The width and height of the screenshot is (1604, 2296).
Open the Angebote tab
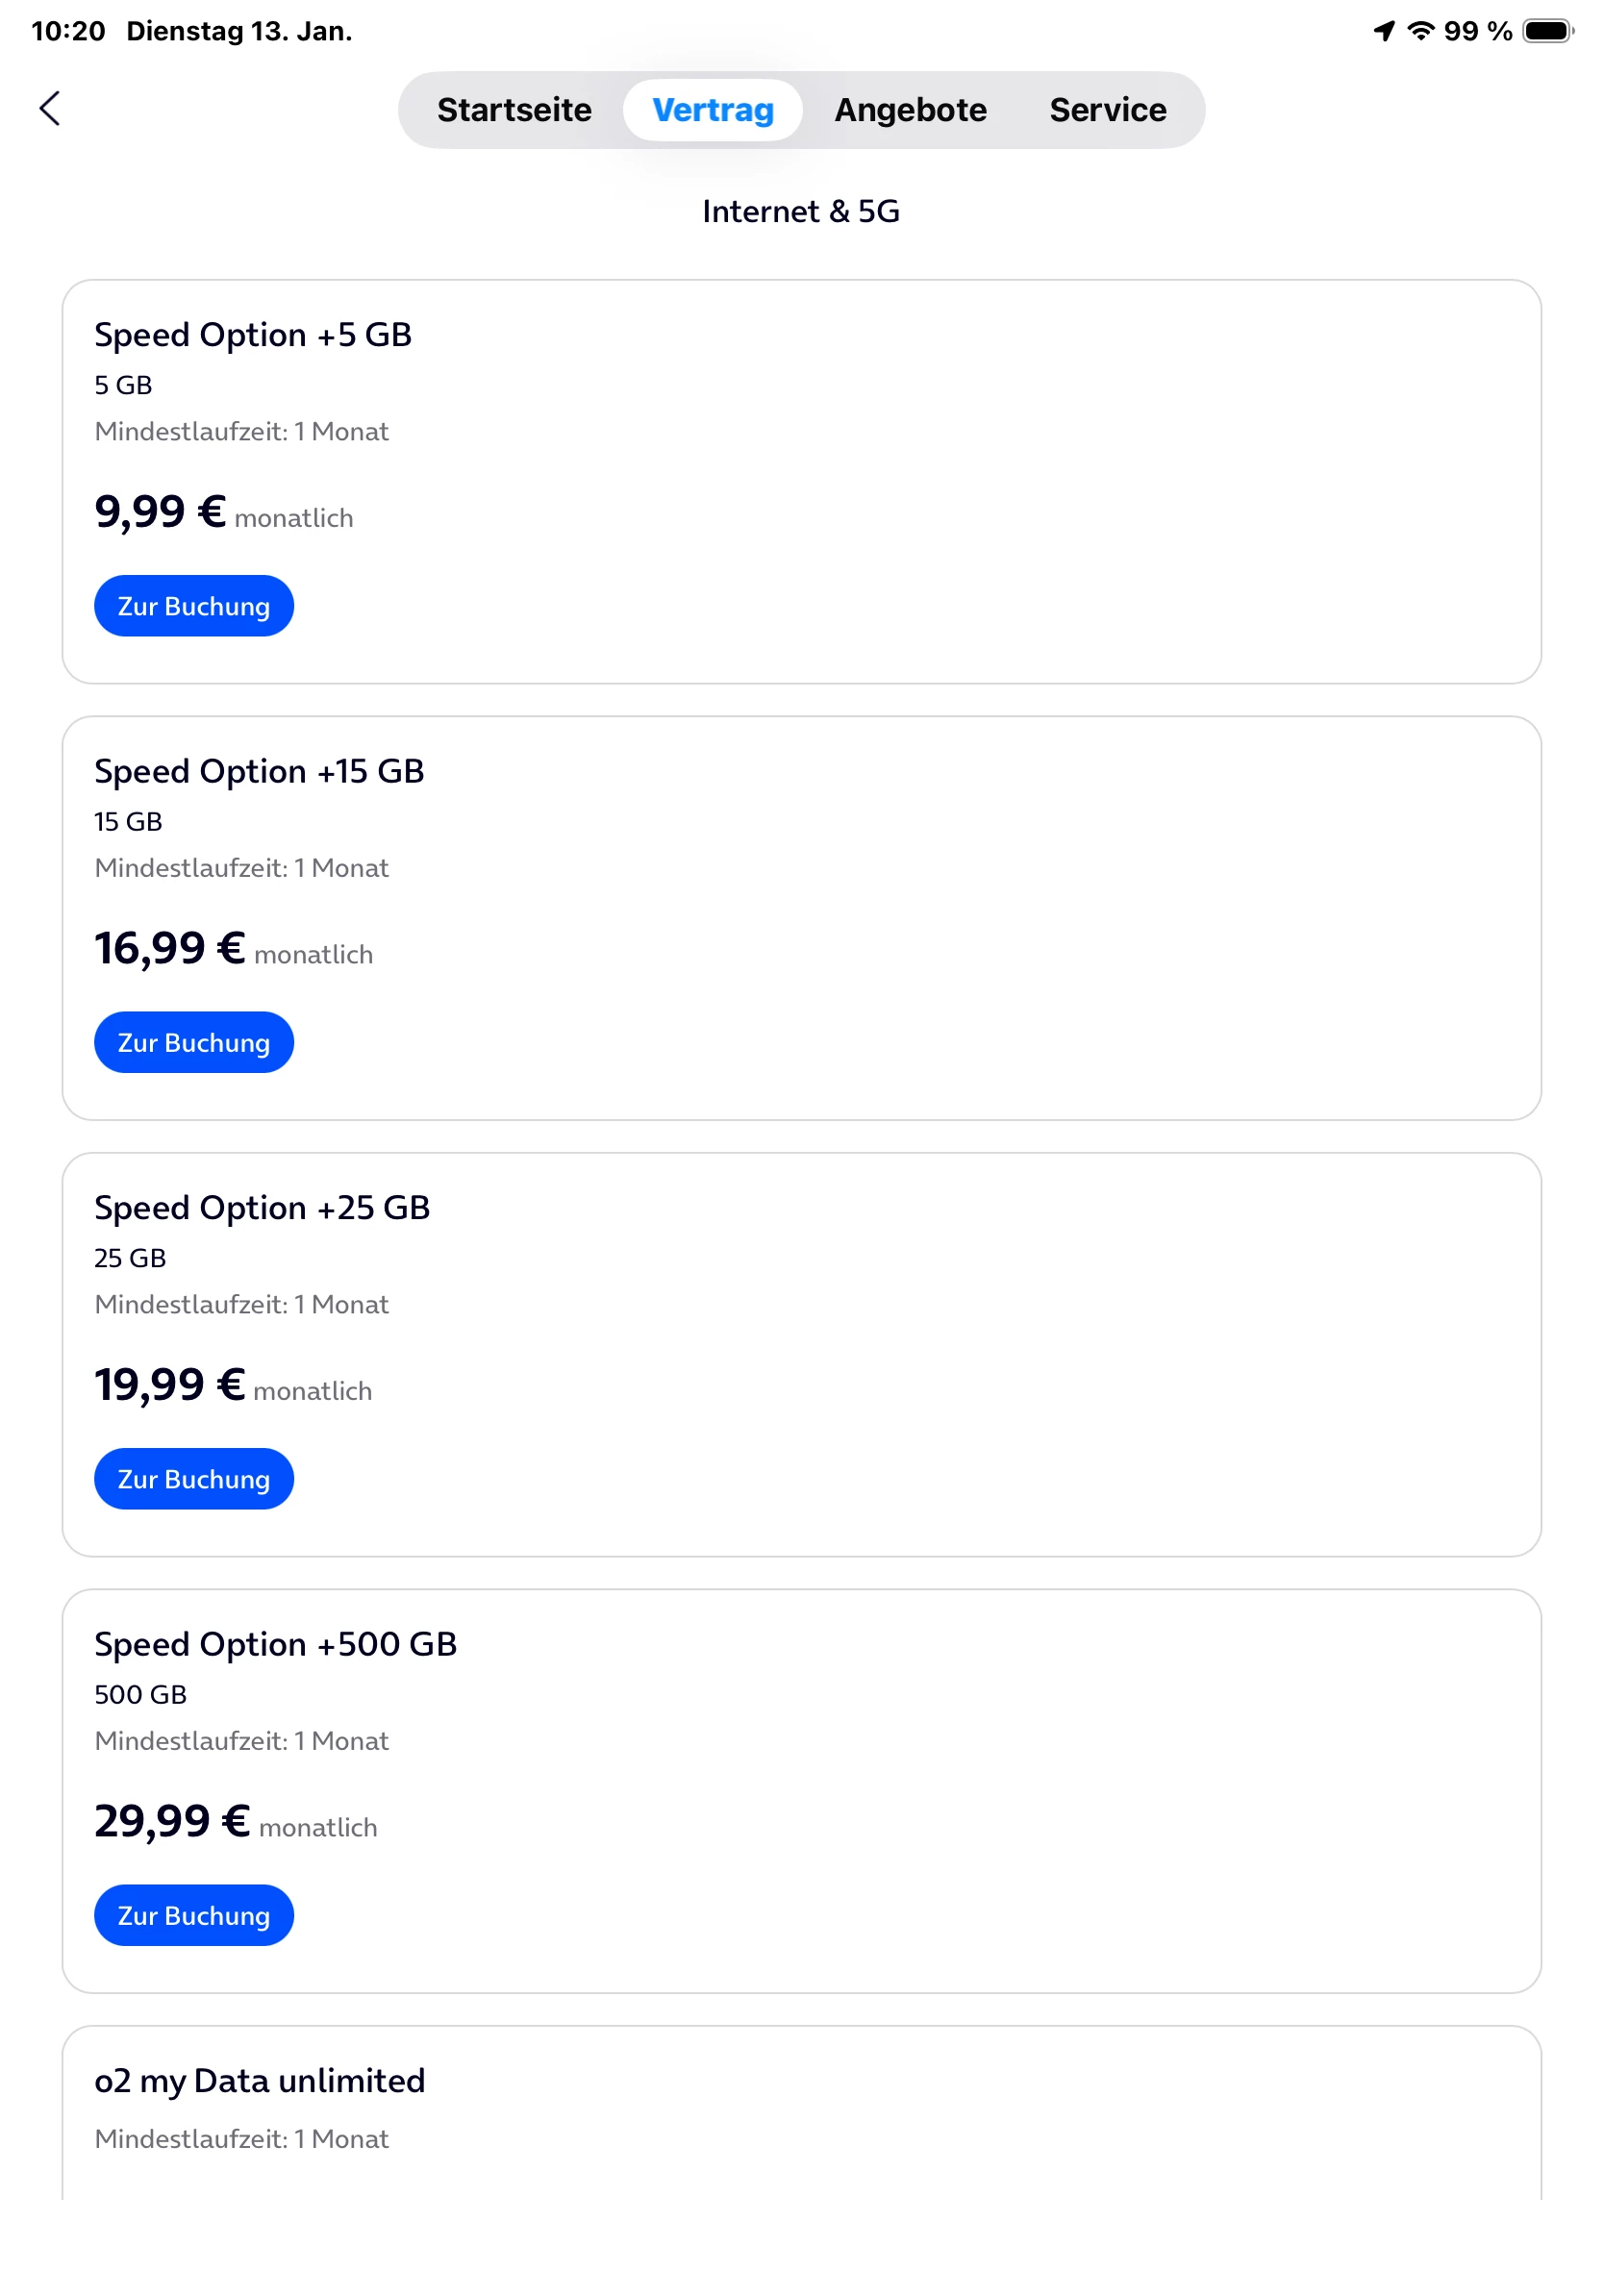click(x=910, y=110)
